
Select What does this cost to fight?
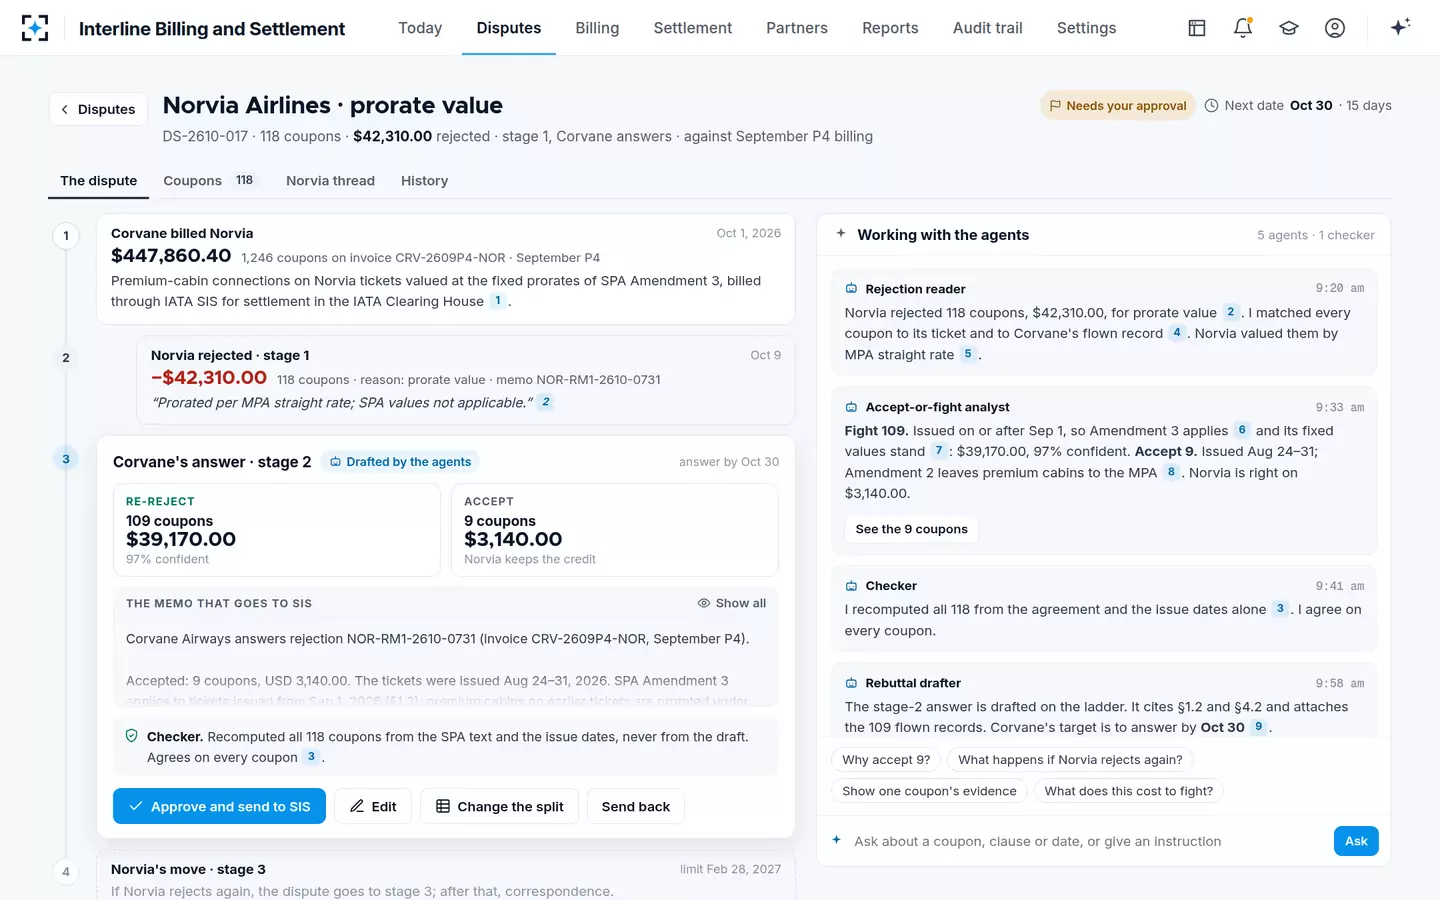[x=1128, y=791]
